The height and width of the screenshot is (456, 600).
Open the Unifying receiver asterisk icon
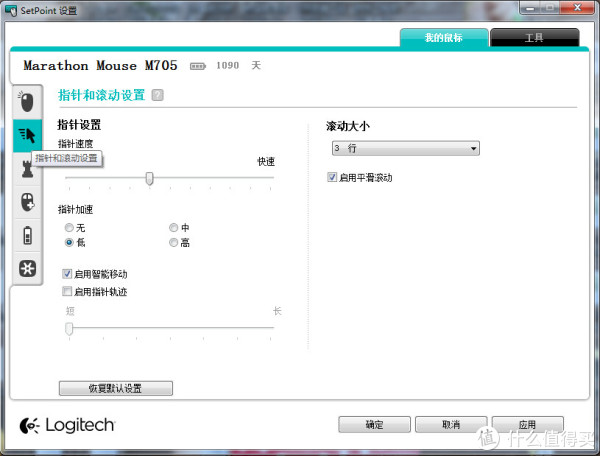(27, 269)
